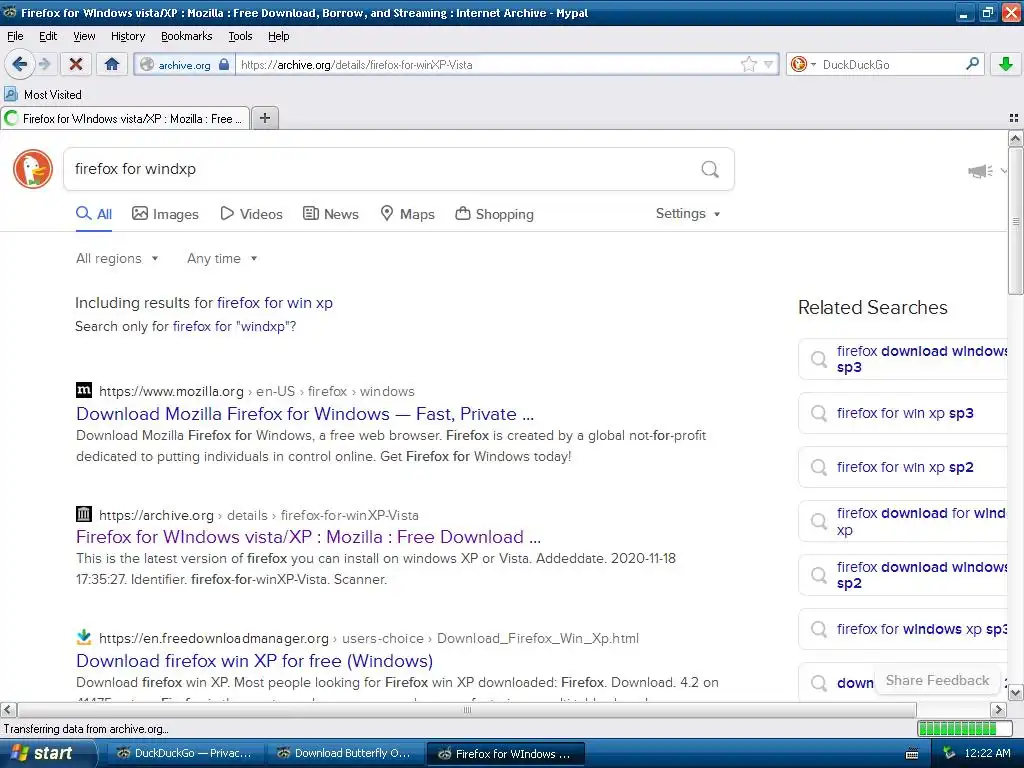Stop loading with the red X button
This screenshot has height=768, width=1024.
pyautogui.click(x=76, y=64)
